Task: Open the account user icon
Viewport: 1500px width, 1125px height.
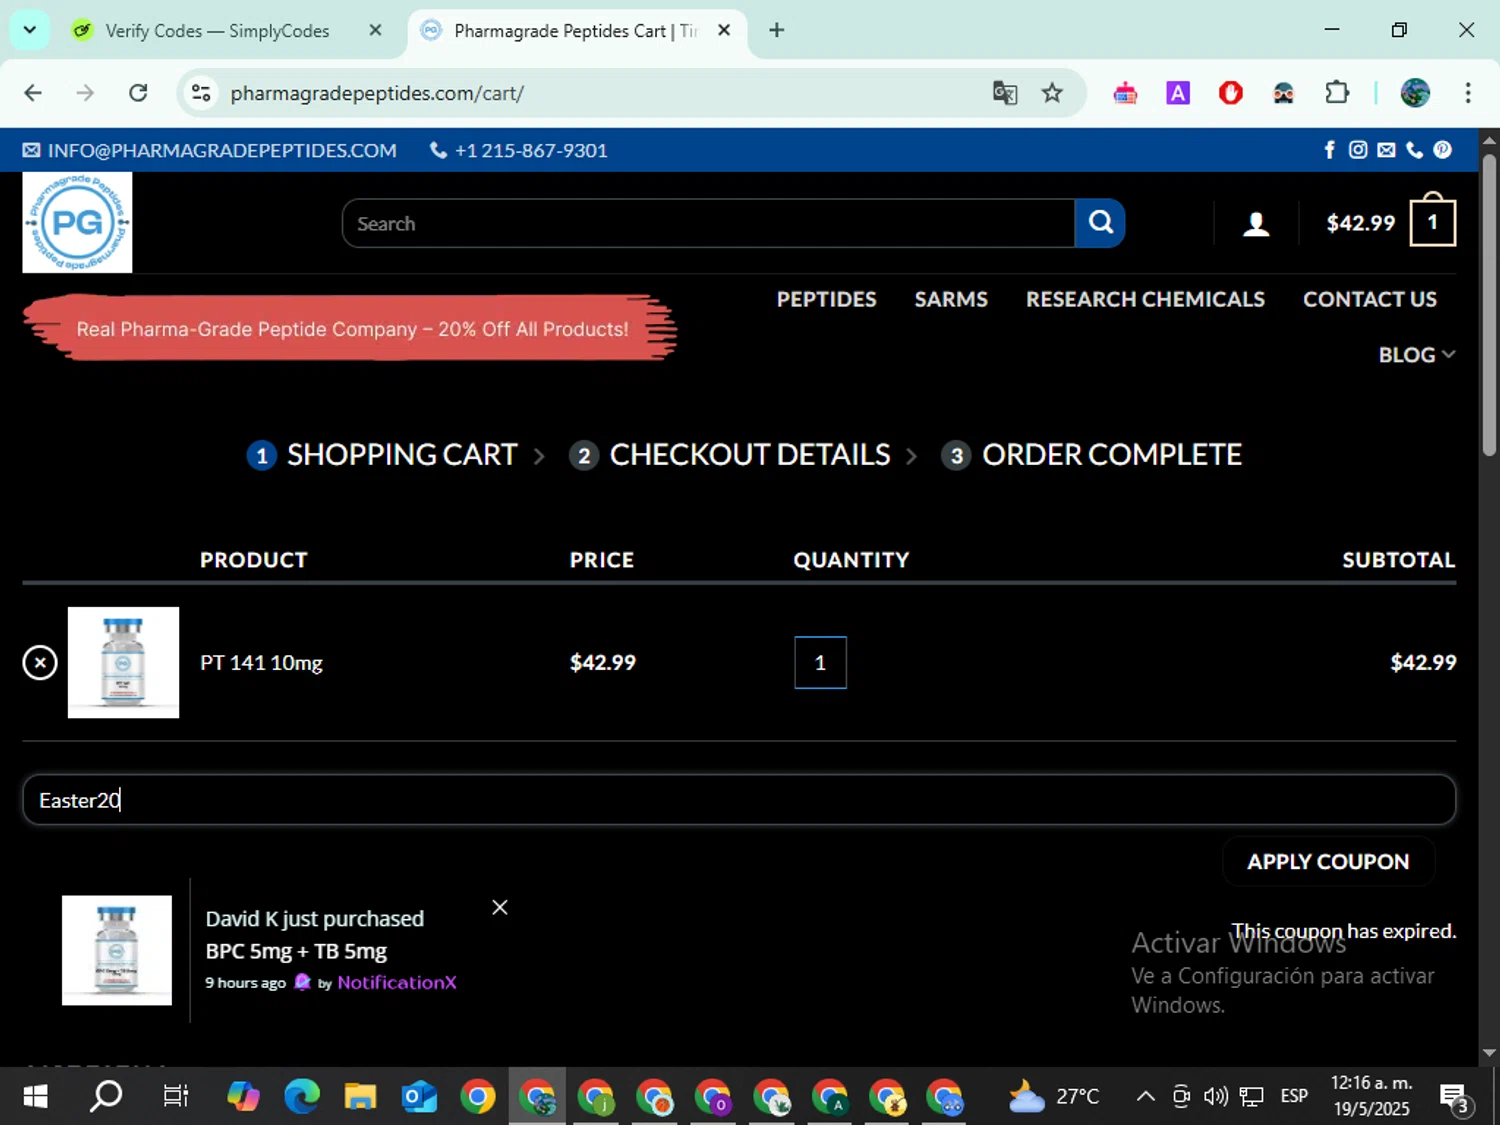Action: pos(1256,224)
